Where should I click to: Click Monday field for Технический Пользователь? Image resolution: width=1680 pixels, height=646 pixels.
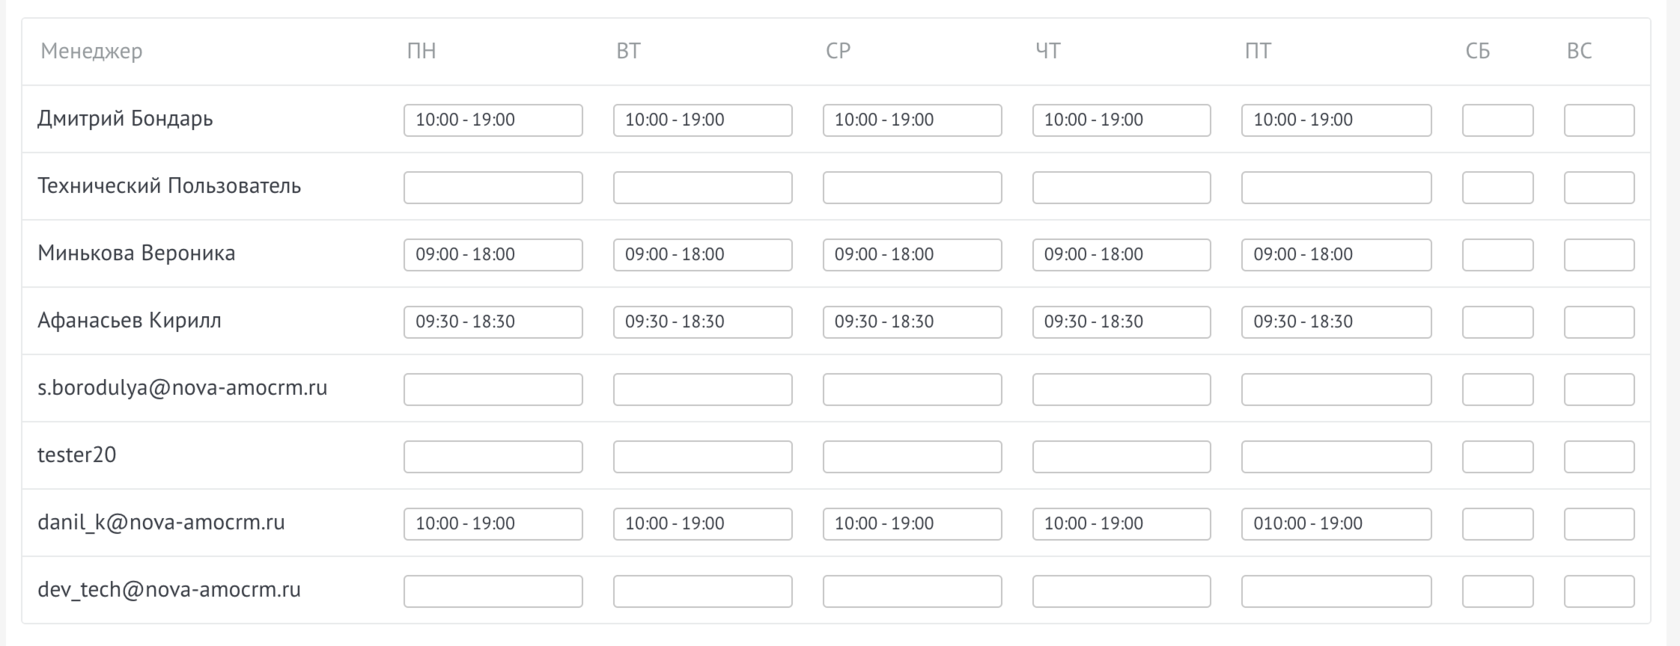point(493,187)
